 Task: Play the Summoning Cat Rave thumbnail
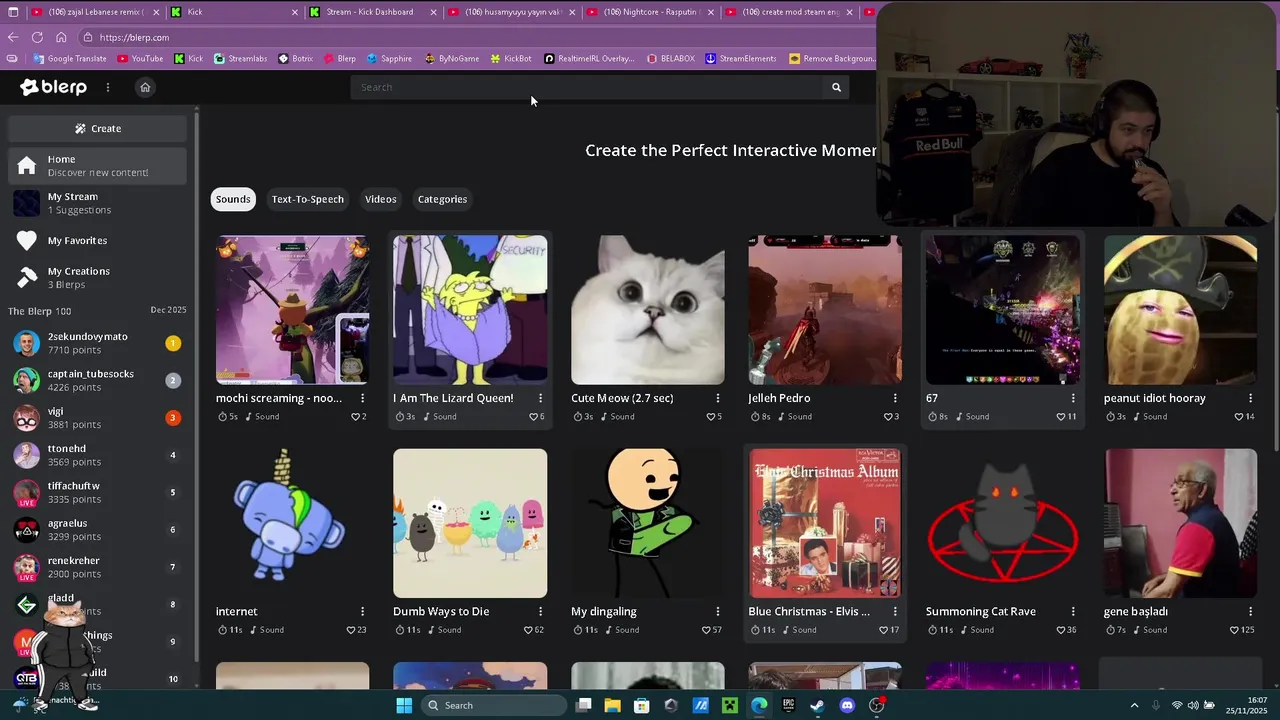coord(1003,523)
